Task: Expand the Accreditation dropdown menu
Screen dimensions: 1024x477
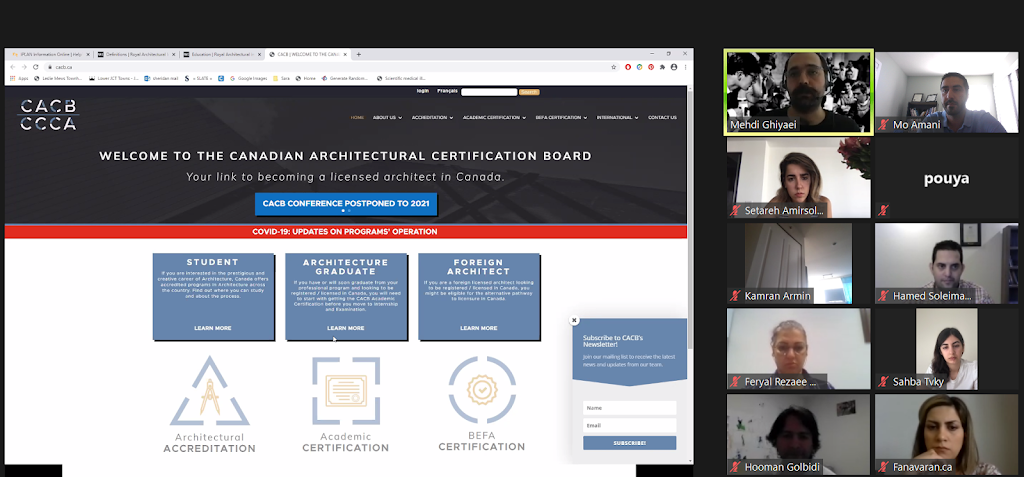Action: pyautogui.click(x=432, y=118)
